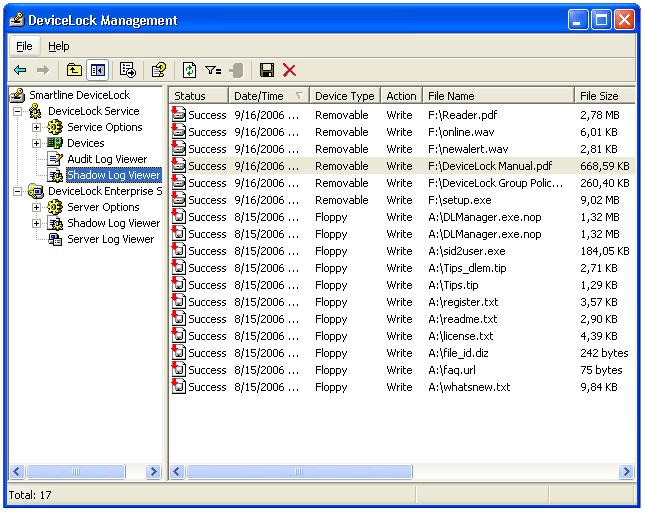645x512 pixels.
Task: Click the DeviceLock Service node icon
Action: tap(35, 111)
